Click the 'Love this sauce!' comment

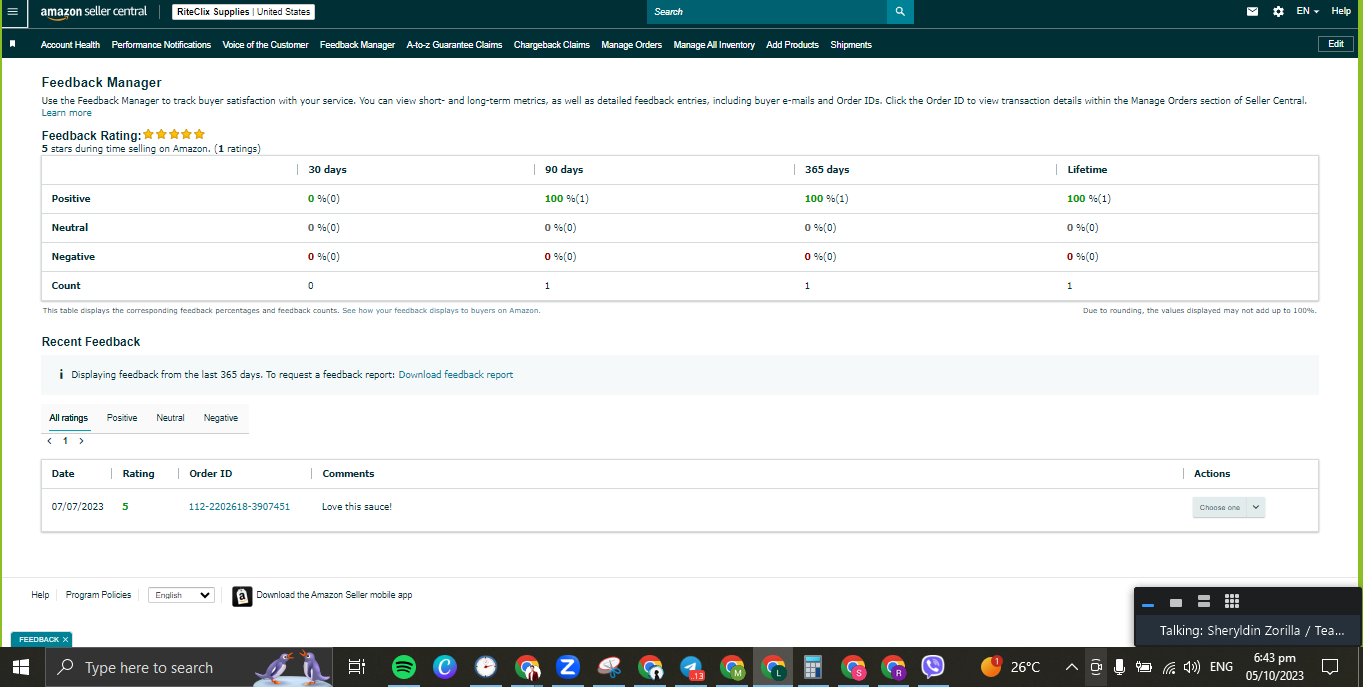[x=357, y=507]
